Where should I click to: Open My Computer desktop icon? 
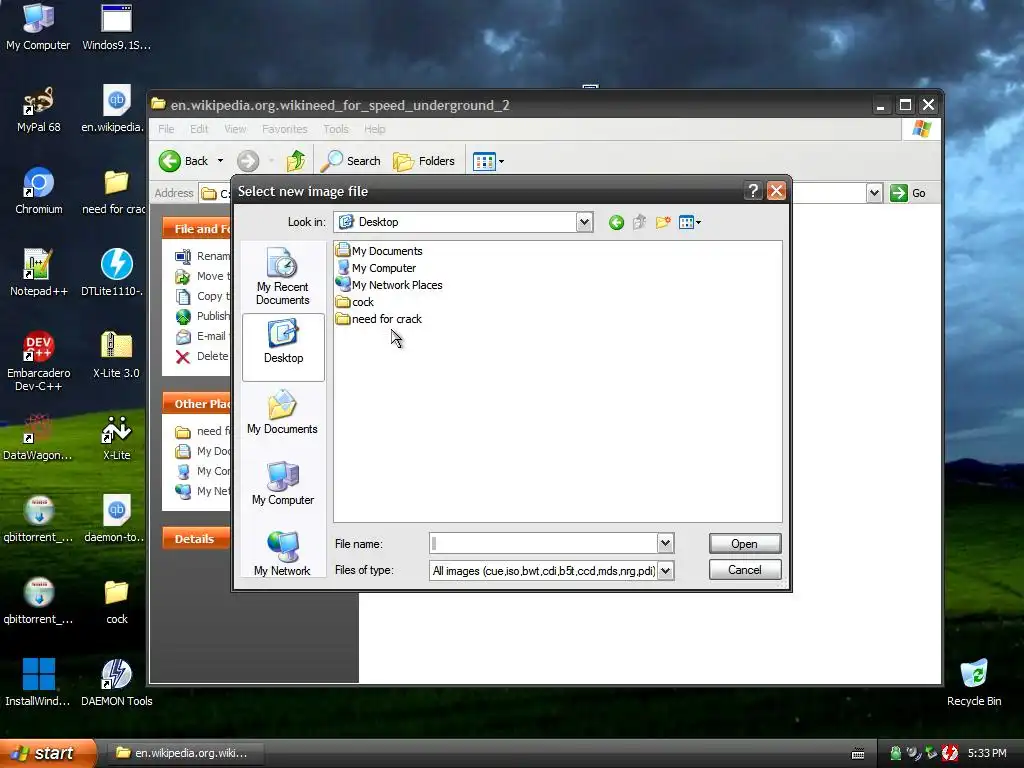38,27
